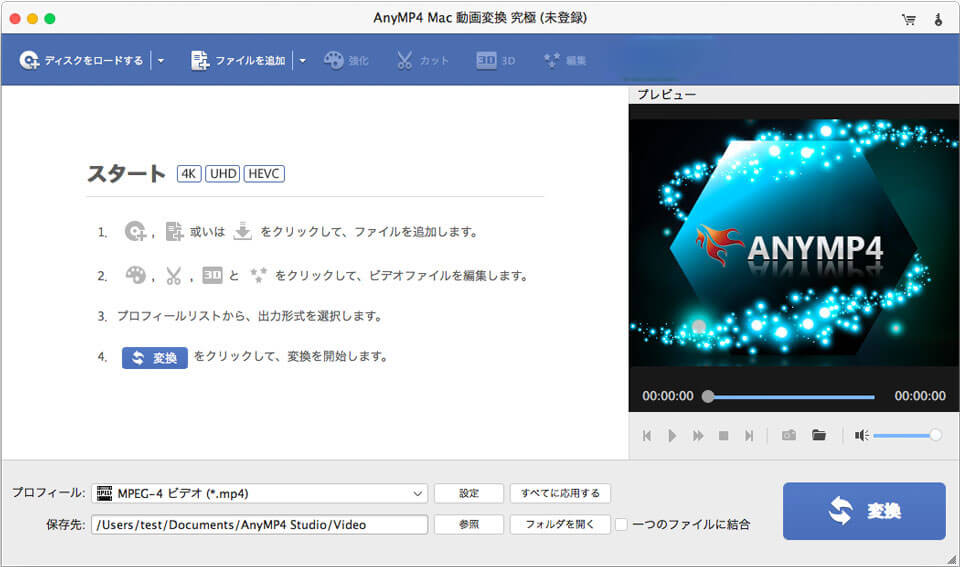Image resolution: width=960 pixels, height=567 pixels.
Task: Play the preview video
Action: coord(672,435)
